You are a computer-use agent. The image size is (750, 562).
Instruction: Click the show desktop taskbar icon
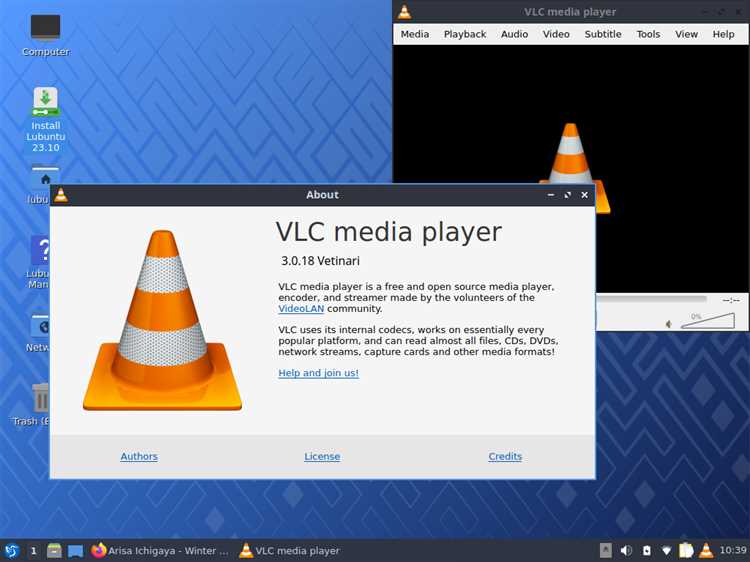pos(75,551)
